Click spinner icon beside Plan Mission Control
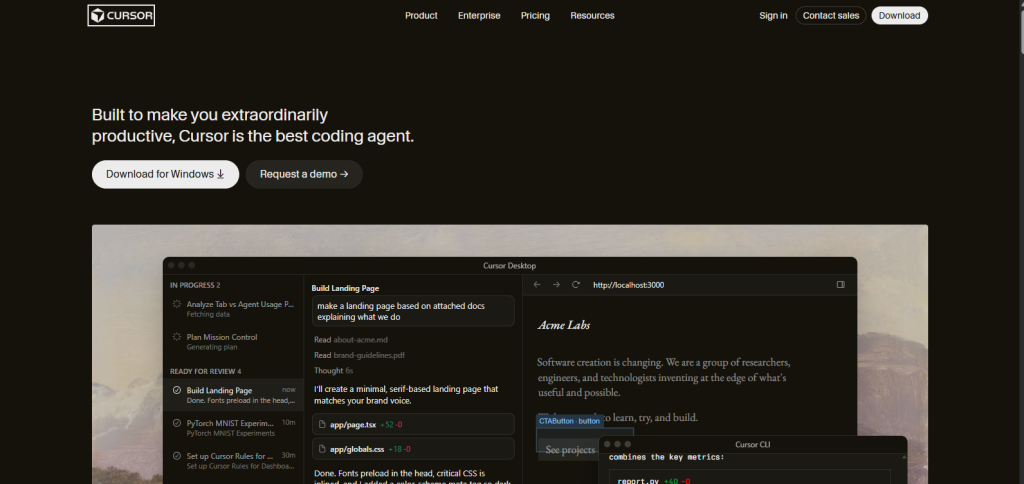 point(176,337)
